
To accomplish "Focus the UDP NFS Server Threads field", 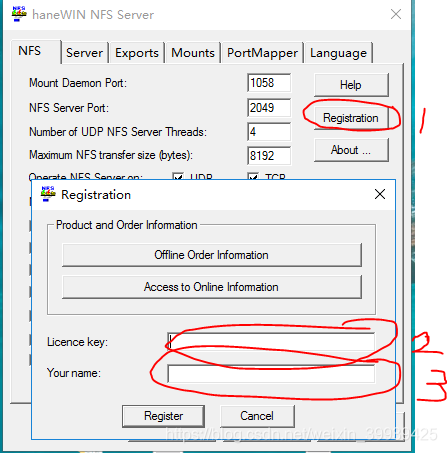I will (269, 132).
